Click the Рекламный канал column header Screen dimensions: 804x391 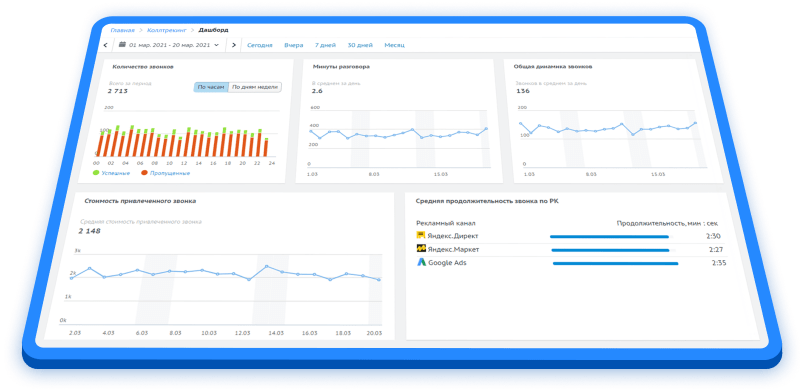(446, 223)
